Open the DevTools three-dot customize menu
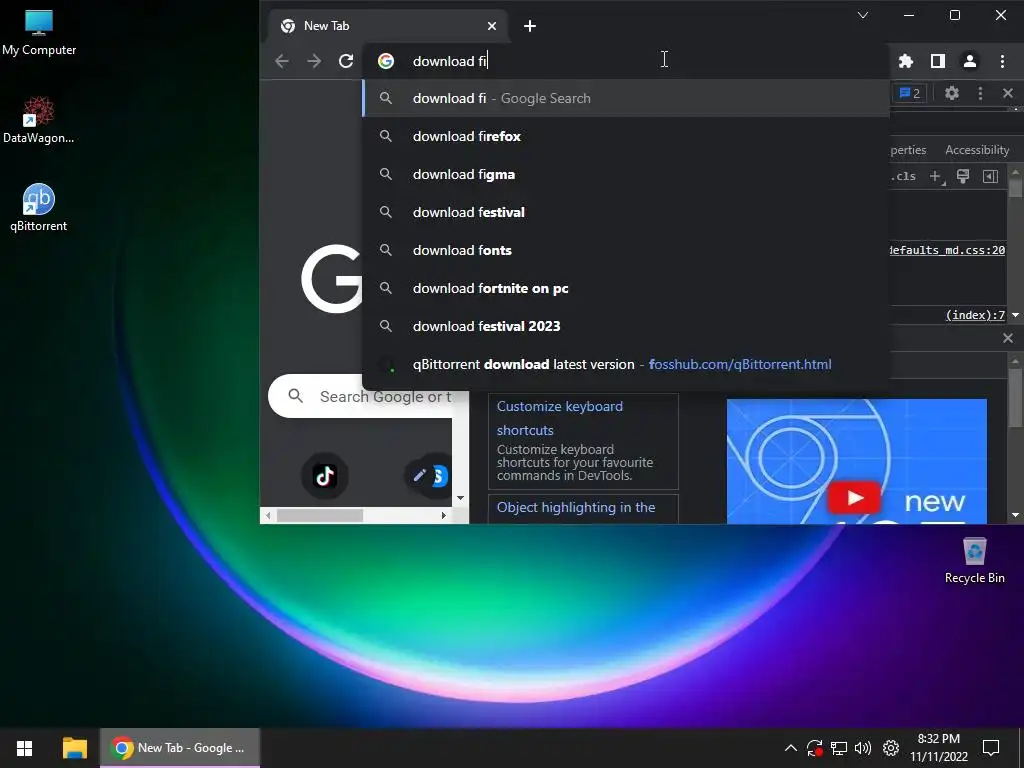Screen dimensions: 1024x768 click(x=980, y=93)
